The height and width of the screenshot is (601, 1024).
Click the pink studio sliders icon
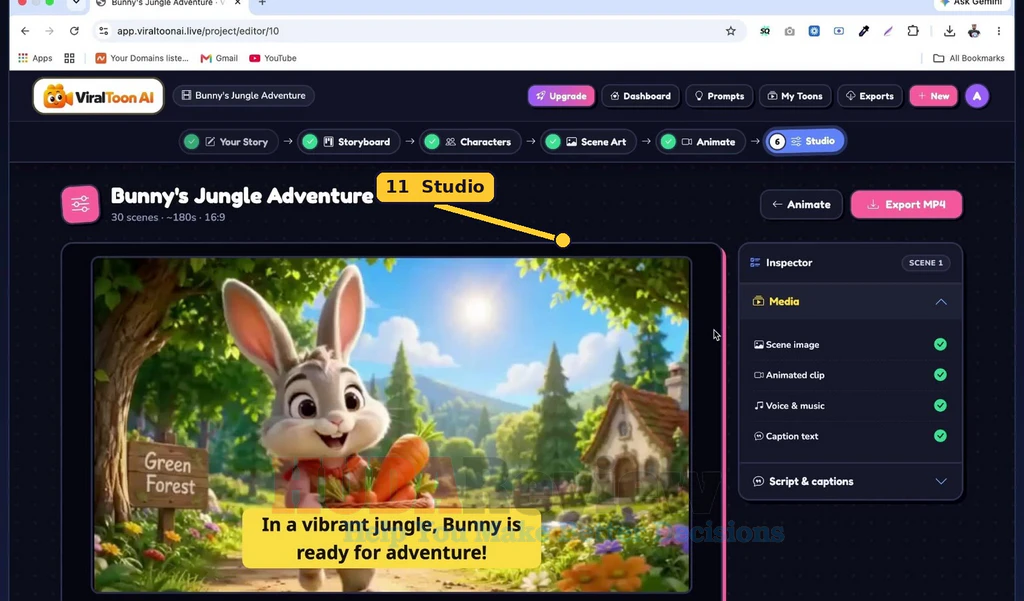(80, 204)
